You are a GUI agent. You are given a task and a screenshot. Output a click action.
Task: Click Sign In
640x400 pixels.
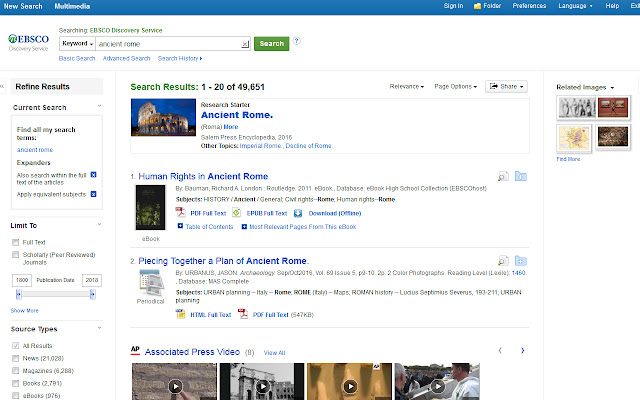click(x=453, y=6)
